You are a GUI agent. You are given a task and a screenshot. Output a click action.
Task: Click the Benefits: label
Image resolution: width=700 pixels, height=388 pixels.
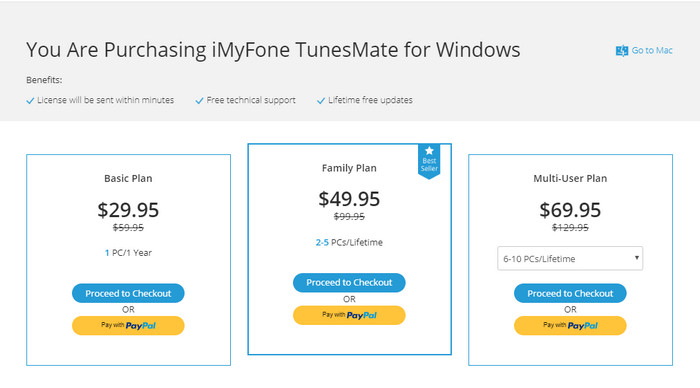(x=44, y=80)
